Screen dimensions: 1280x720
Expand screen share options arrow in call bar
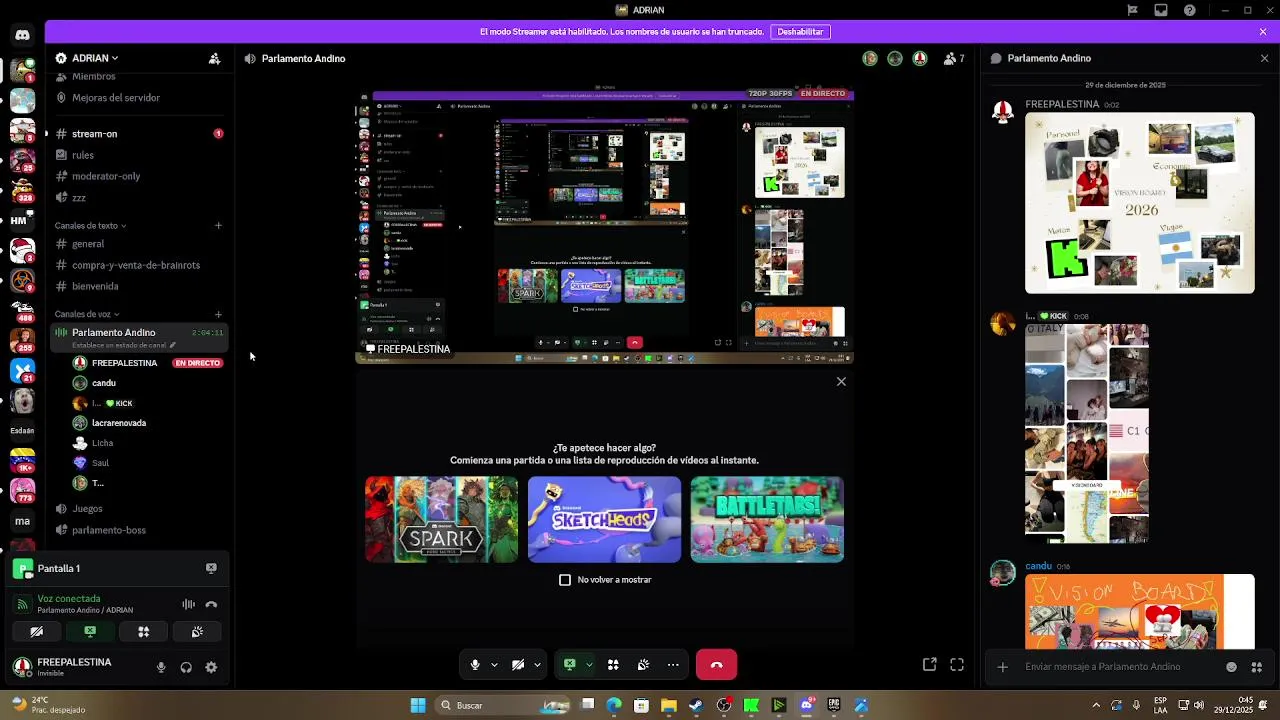(589, 664)
